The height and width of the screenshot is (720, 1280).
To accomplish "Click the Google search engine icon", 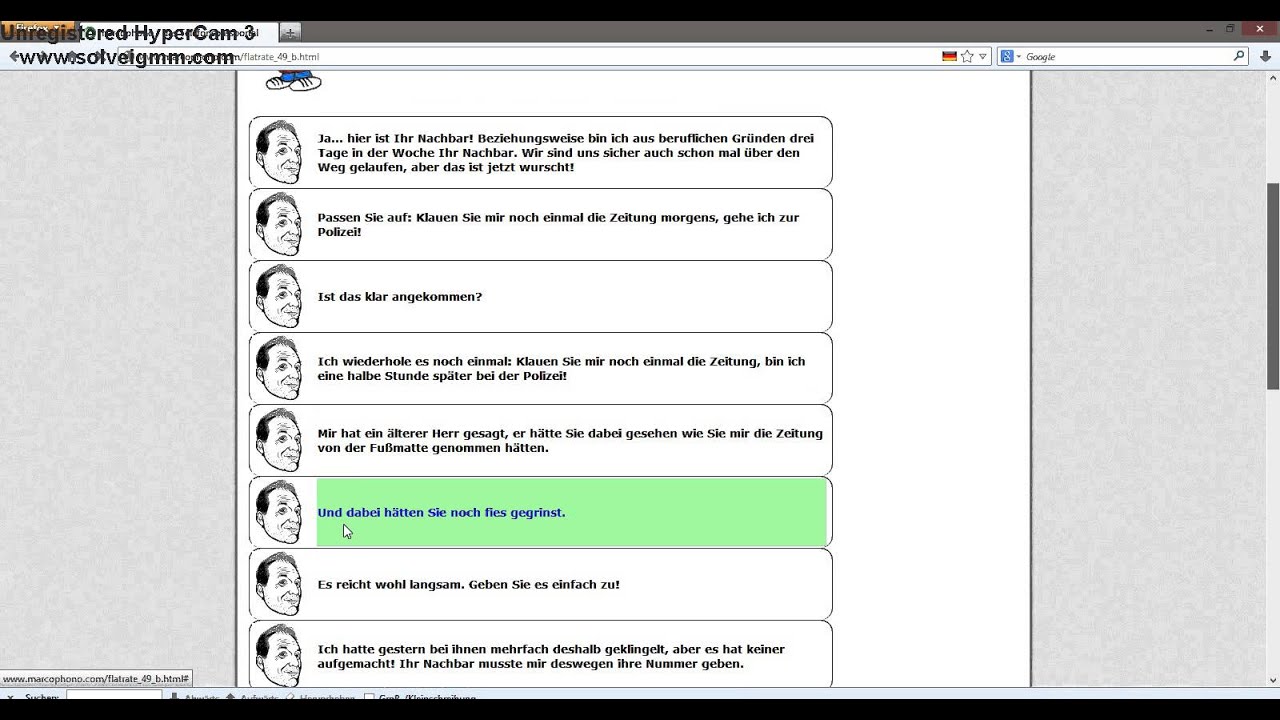I will 1007,57.
